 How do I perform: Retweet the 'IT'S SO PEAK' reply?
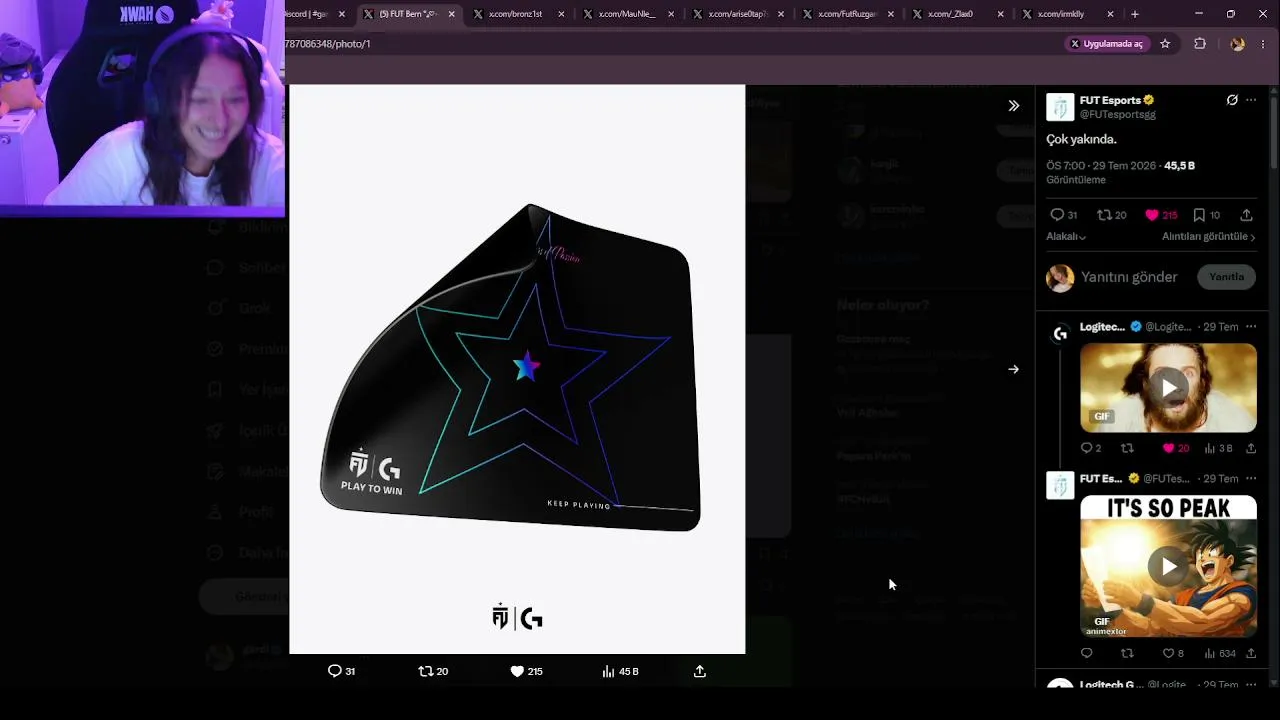coord(1127,654)
